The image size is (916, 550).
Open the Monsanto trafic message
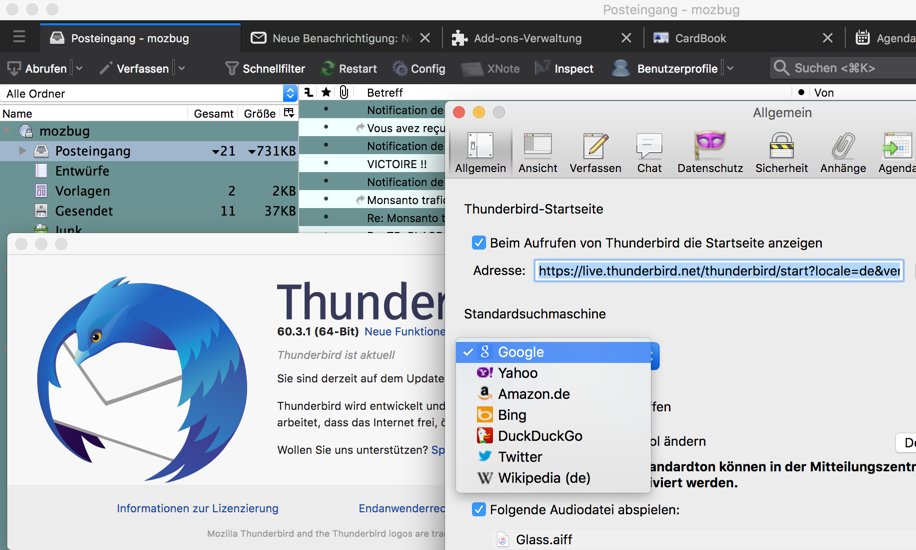406,200
